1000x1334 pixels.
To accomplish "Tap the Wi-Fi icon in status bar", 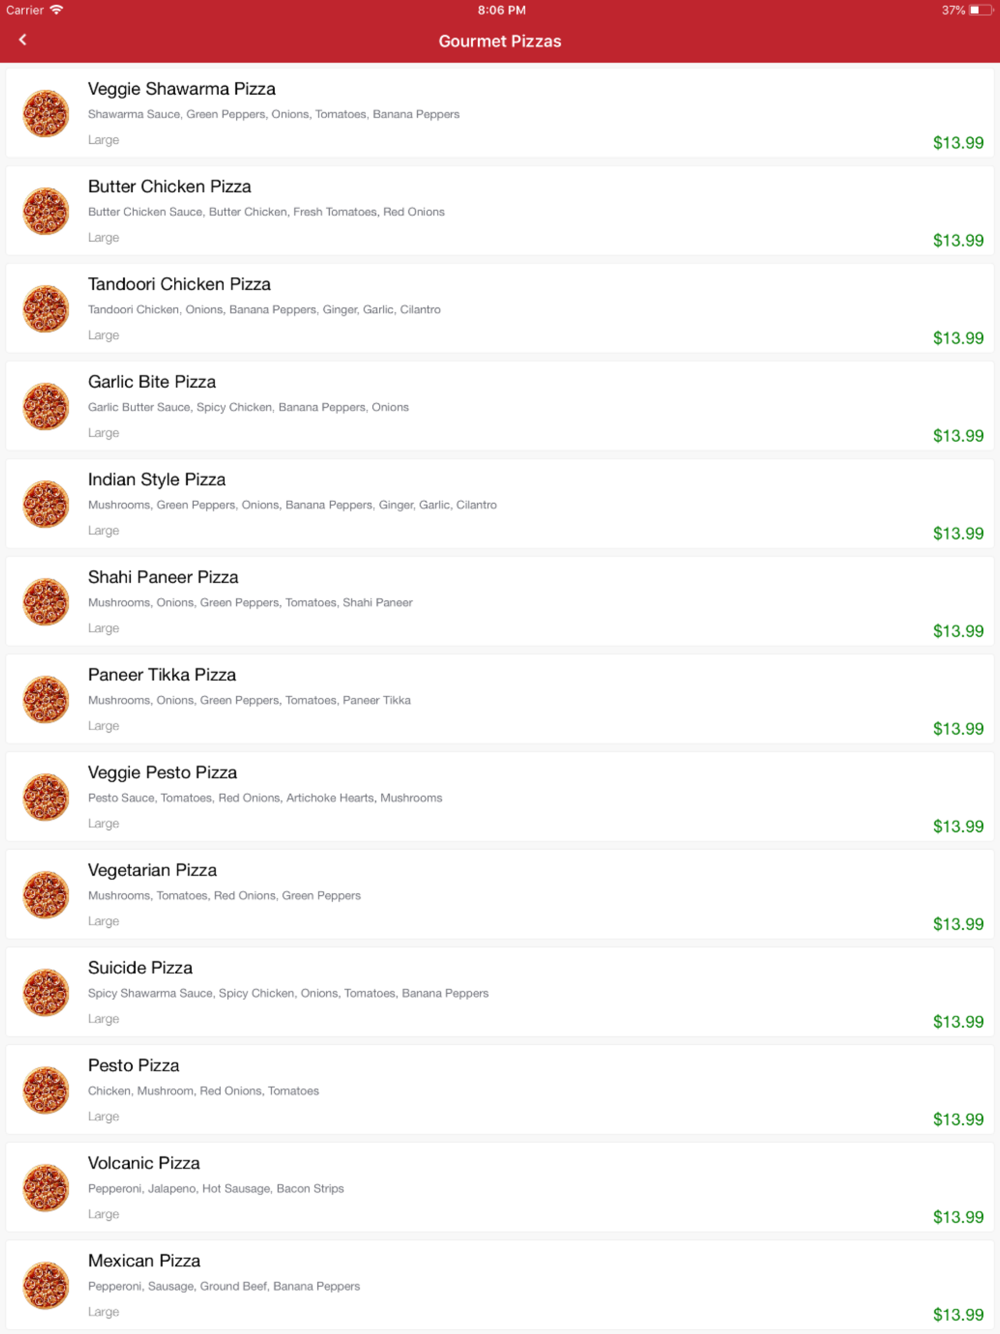I will [x=56, y=10].
